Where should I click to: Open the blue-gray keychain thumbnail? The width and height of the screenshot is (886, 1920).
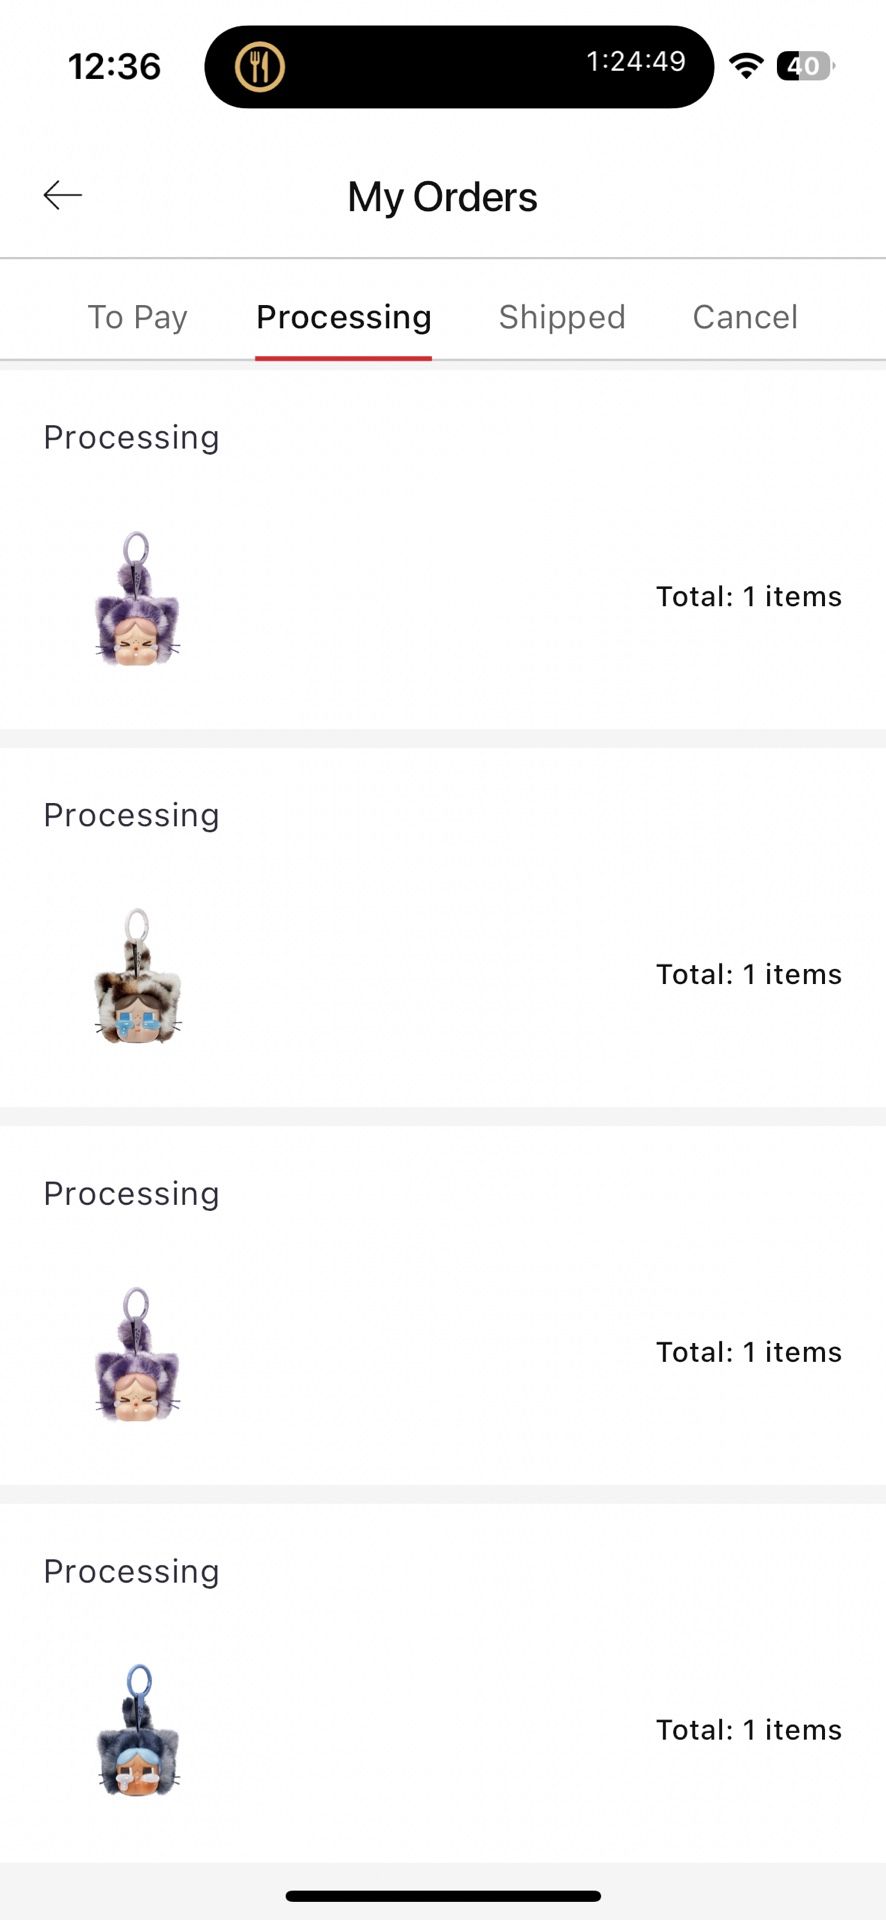137,1731
